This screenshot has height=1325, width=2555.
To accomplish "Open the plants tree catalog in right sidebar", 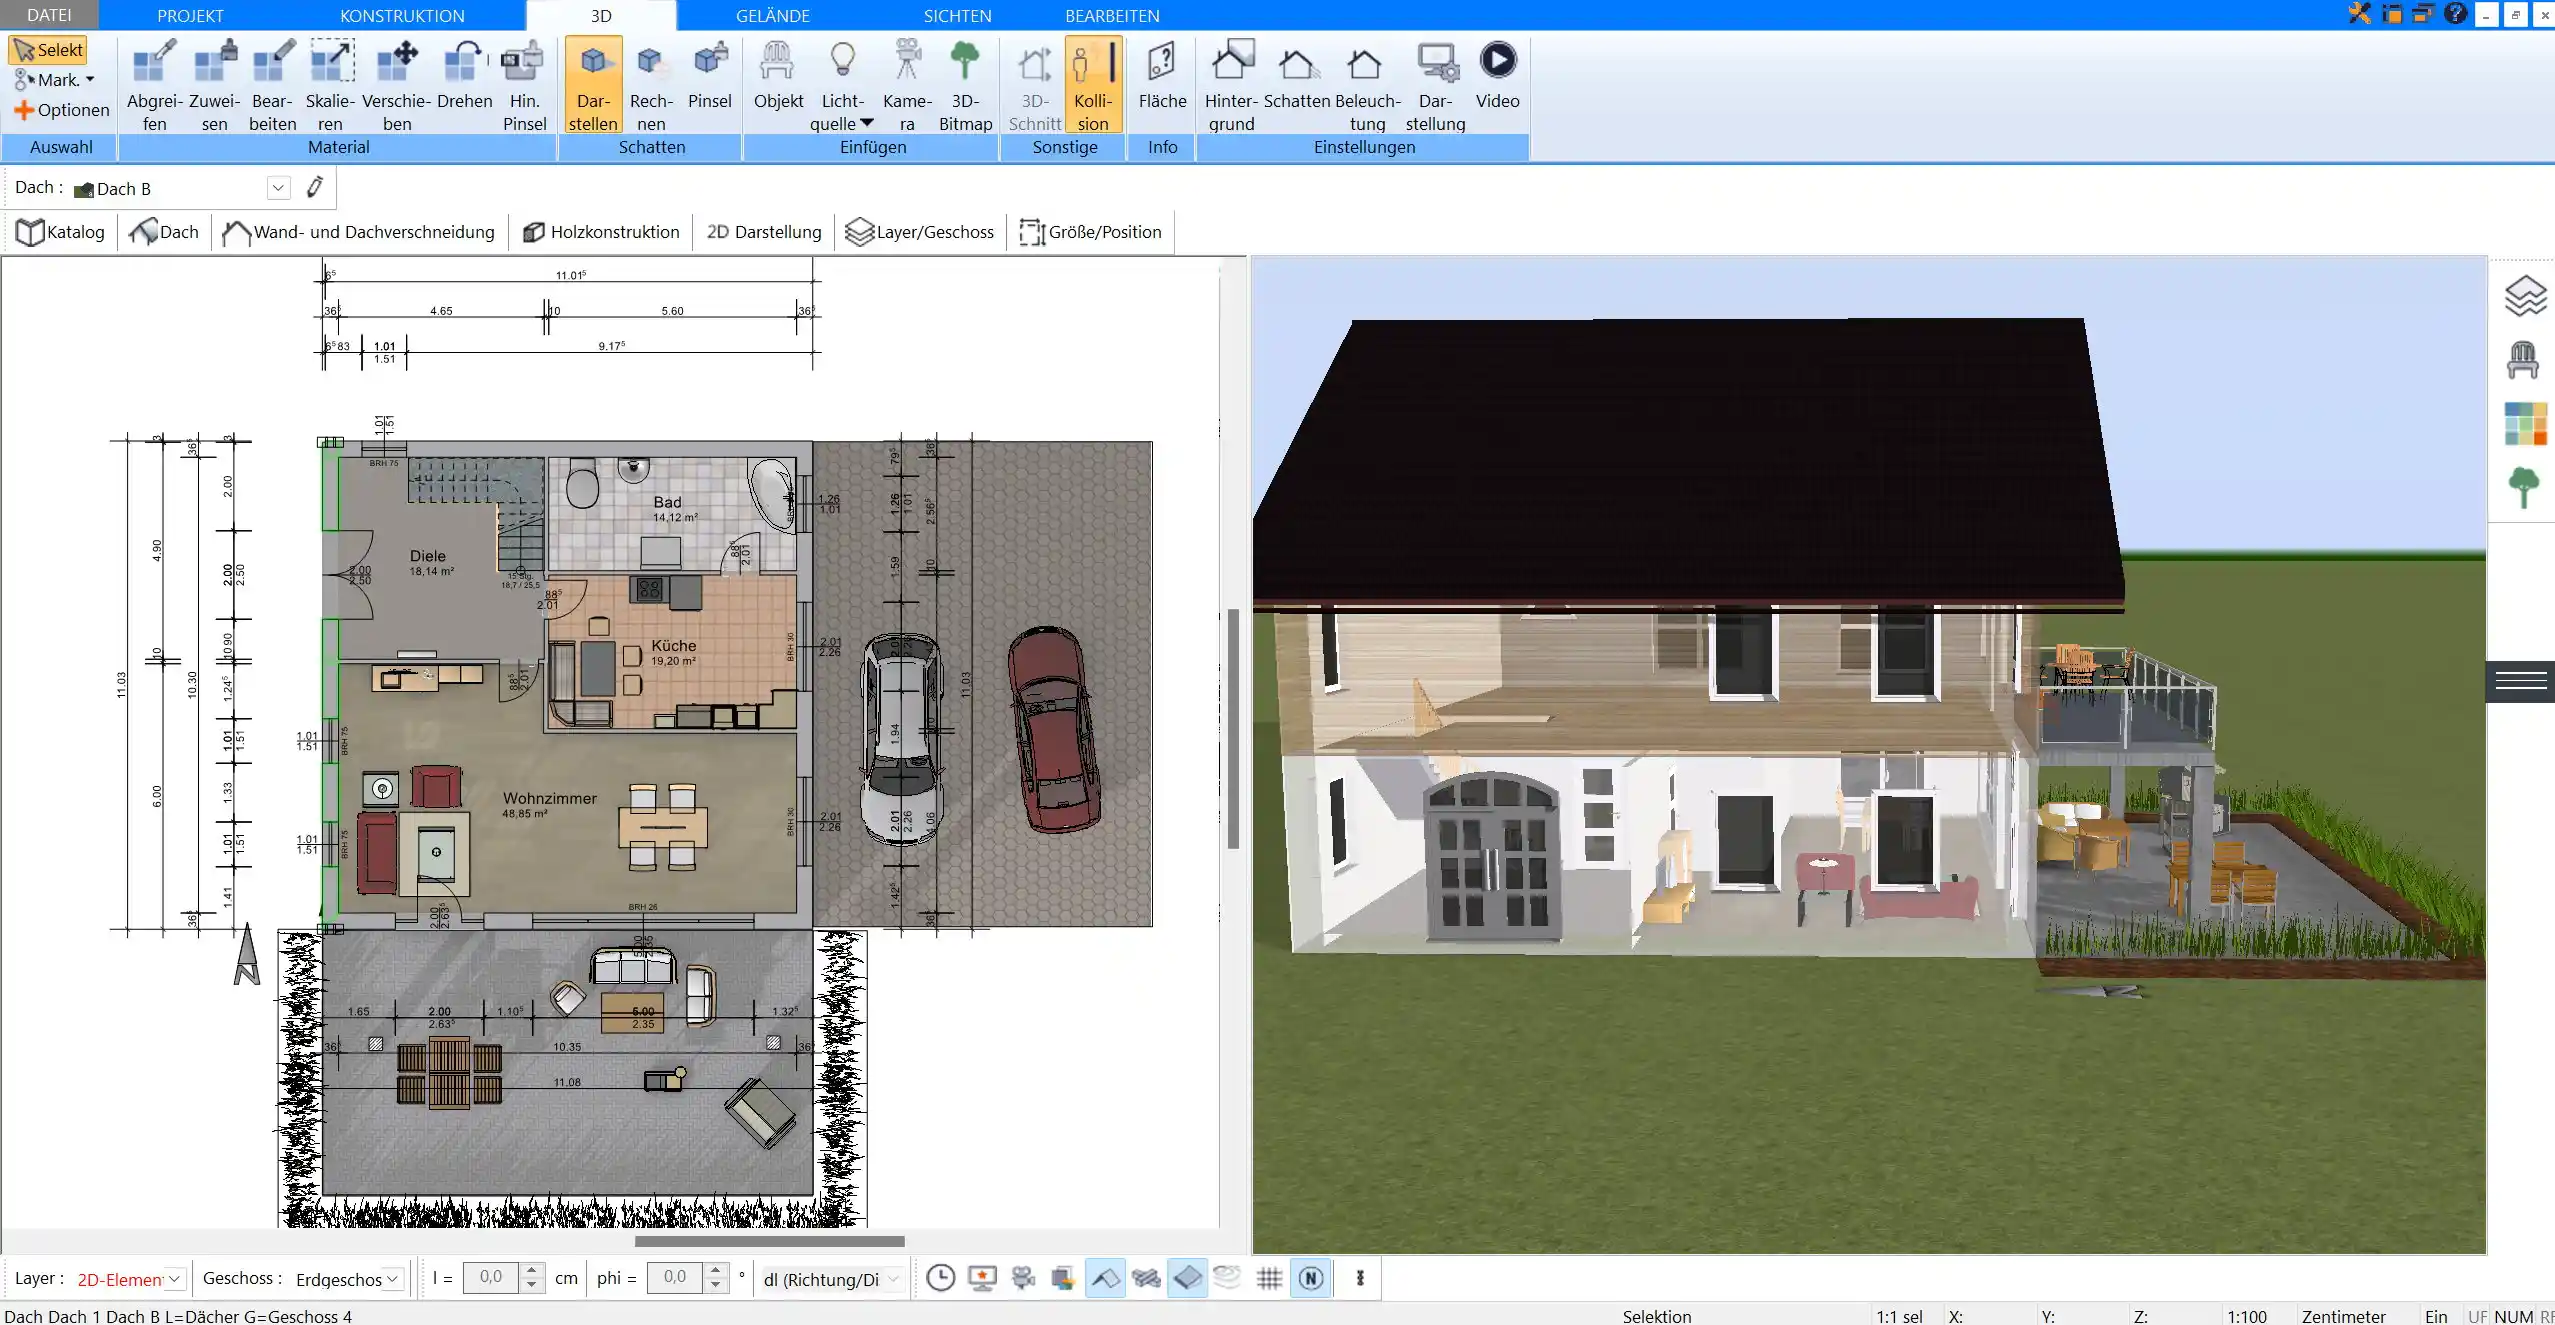I will (x=2524, y=488).
